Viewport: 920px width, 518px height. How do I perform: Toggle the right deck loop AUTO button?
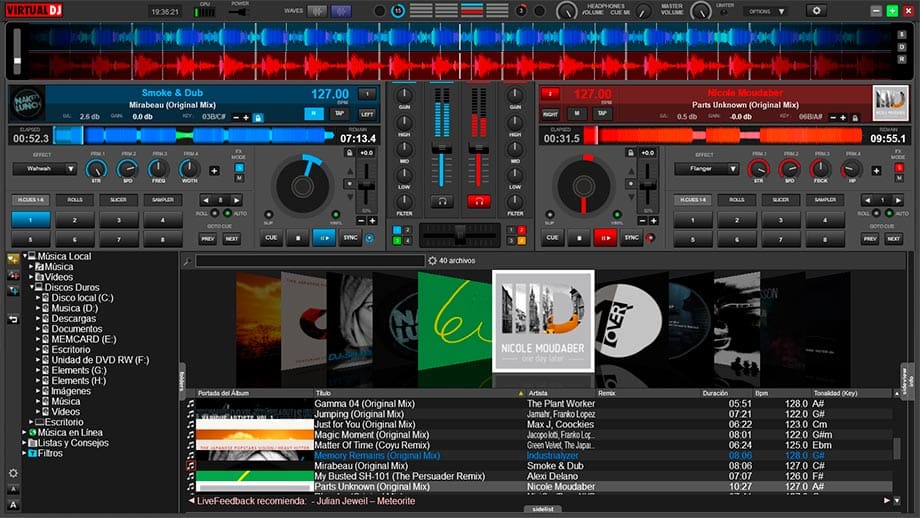tap(889, 214)
